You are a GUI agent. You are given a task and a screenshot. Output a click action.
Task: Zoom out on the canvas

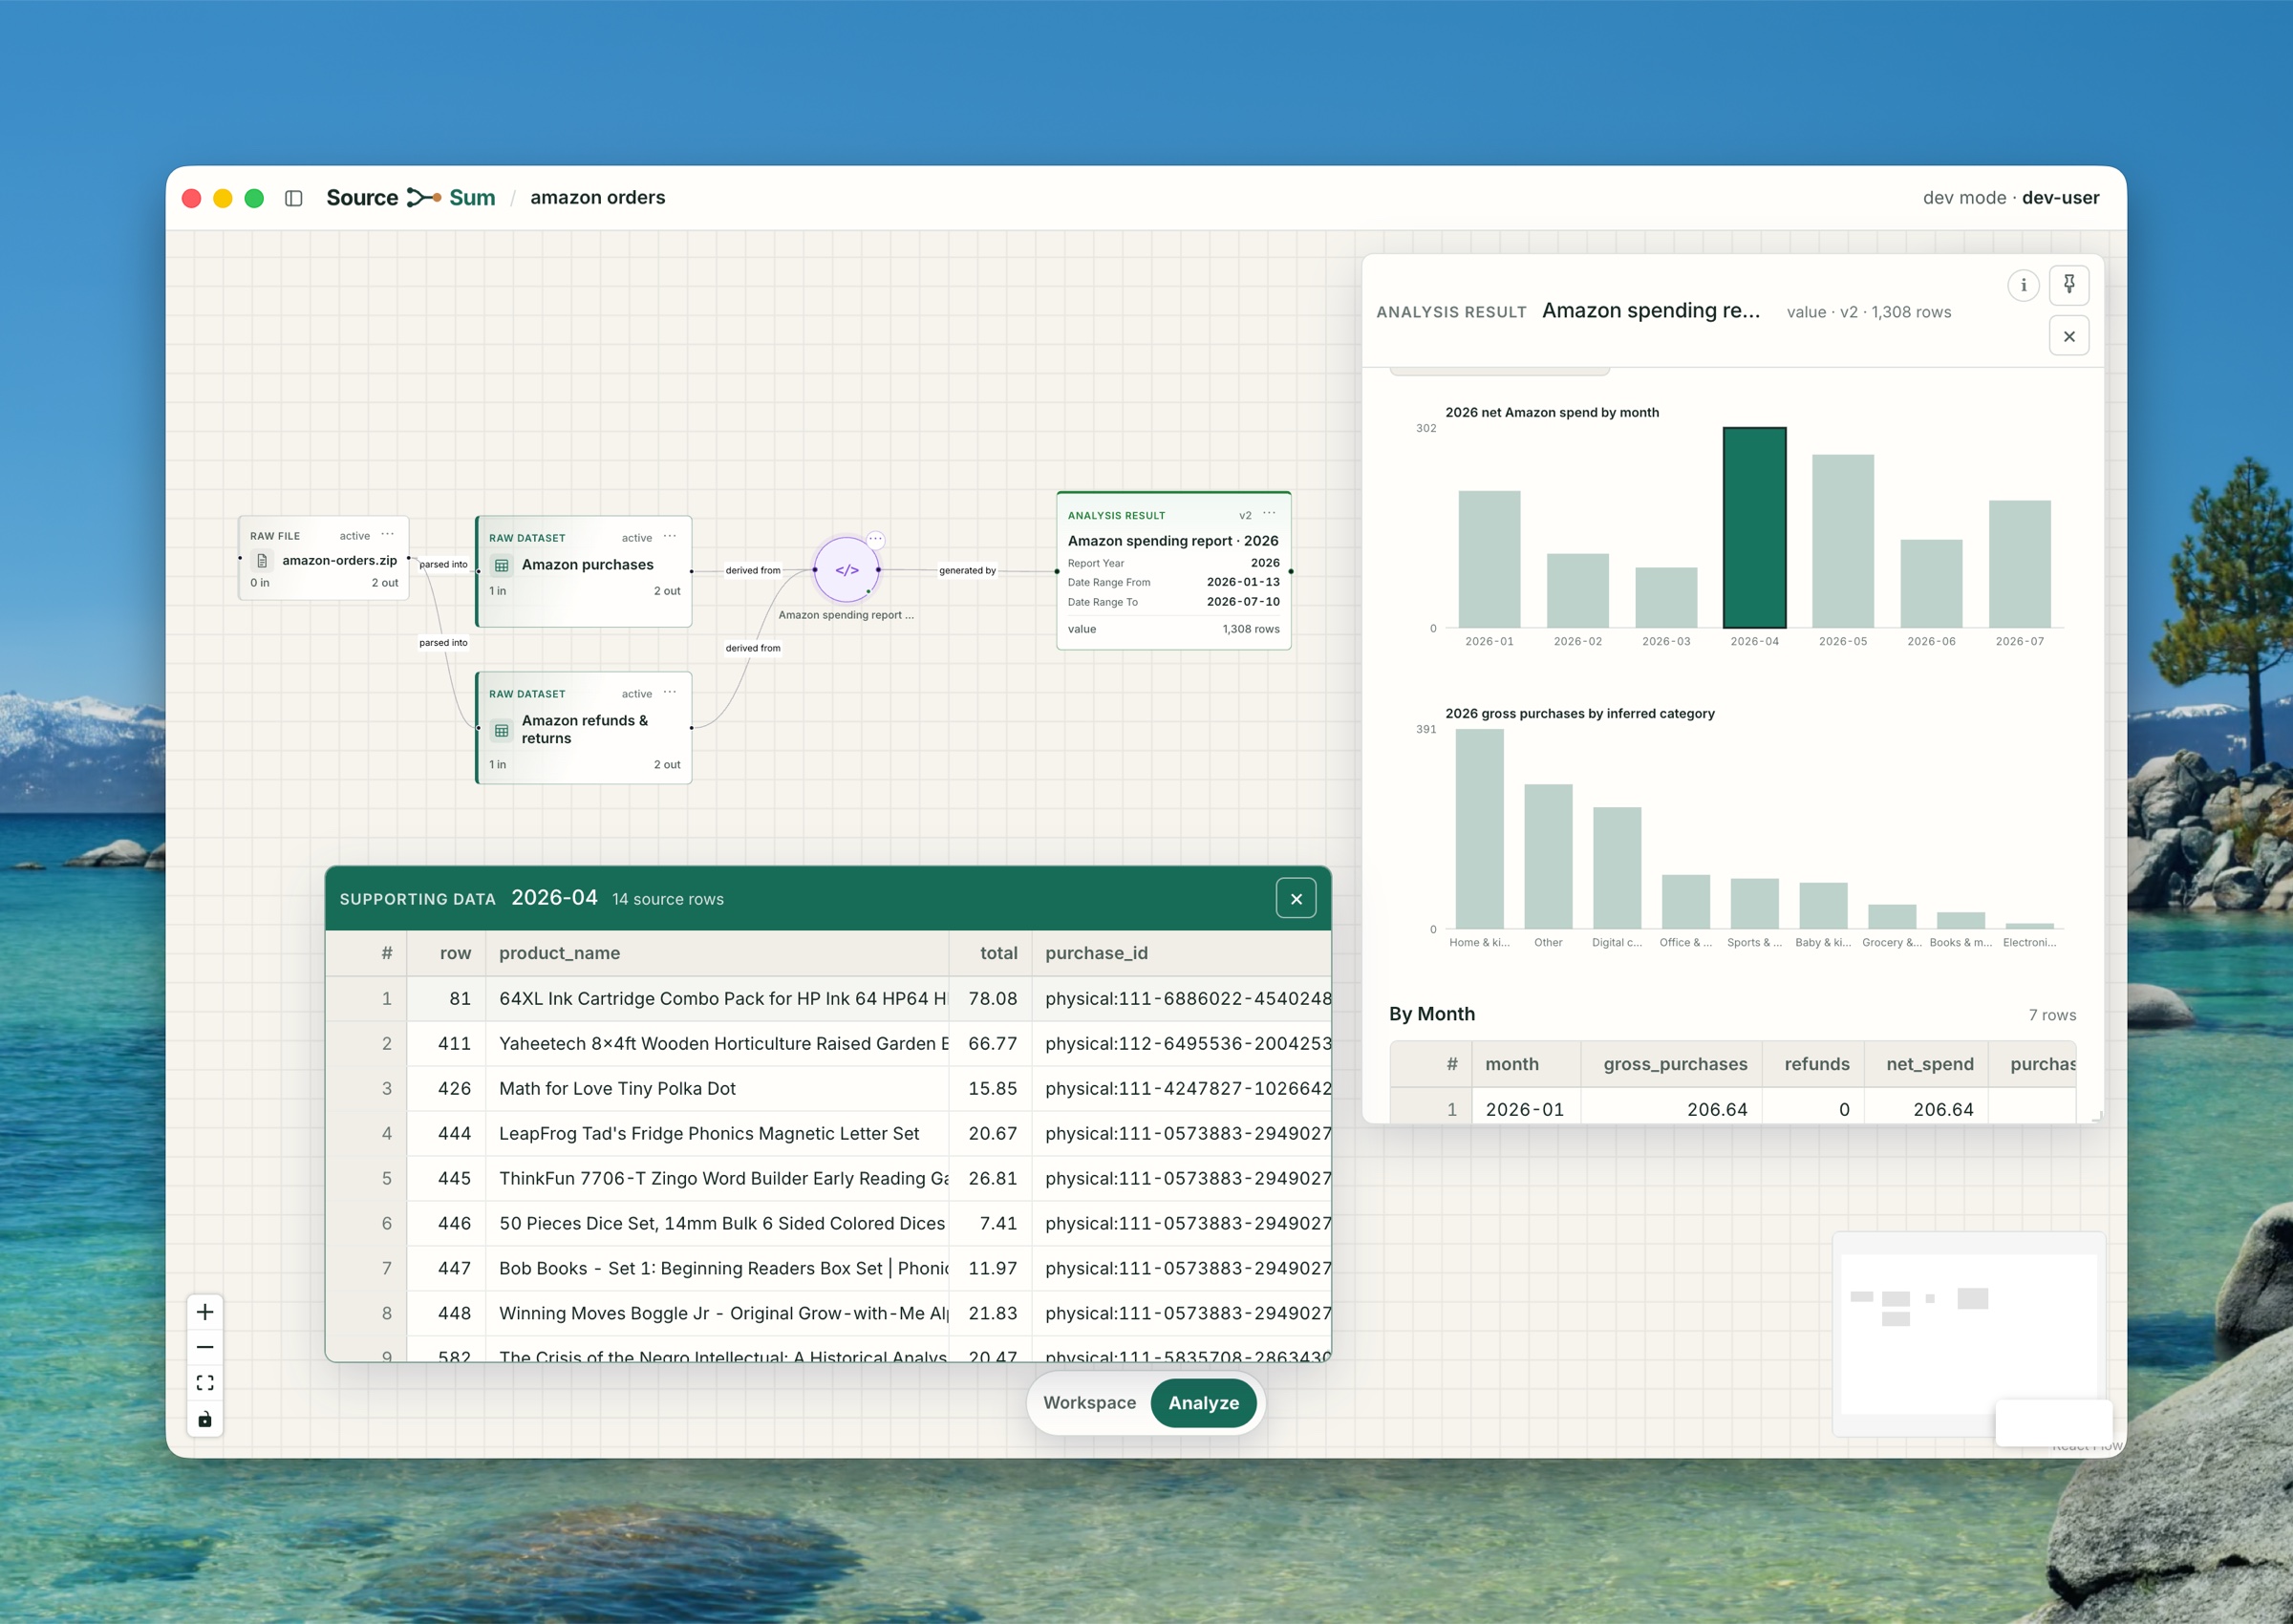coord(205,1347)
